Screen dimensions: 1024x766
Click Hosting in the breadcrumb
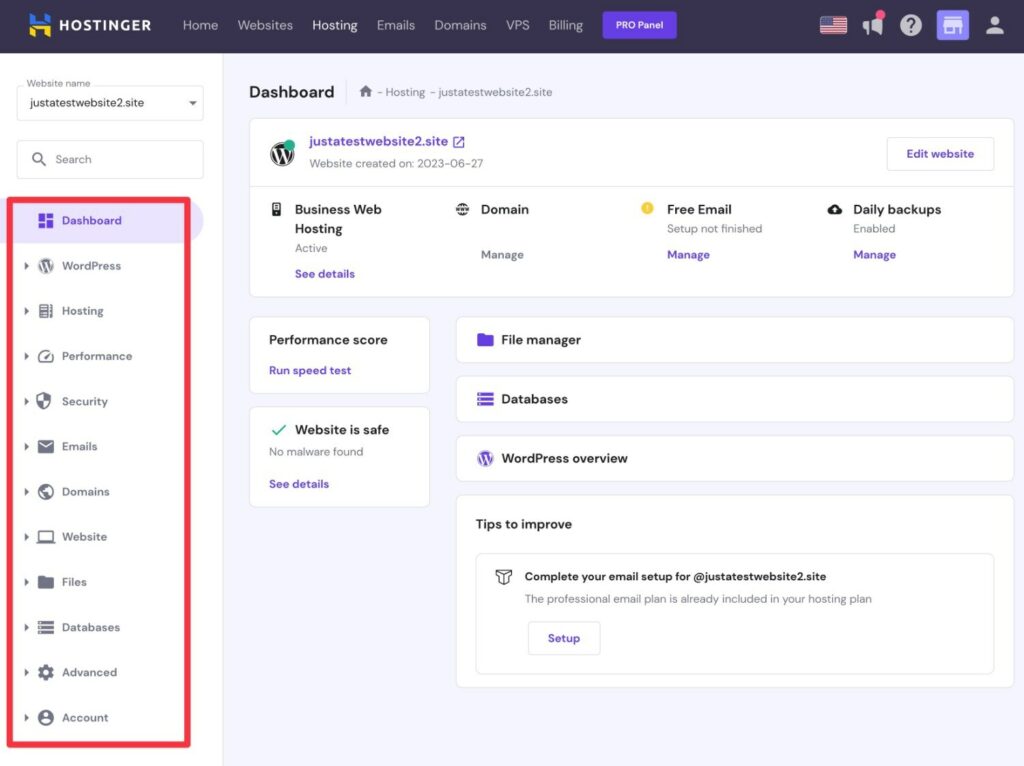pos(405,92)
